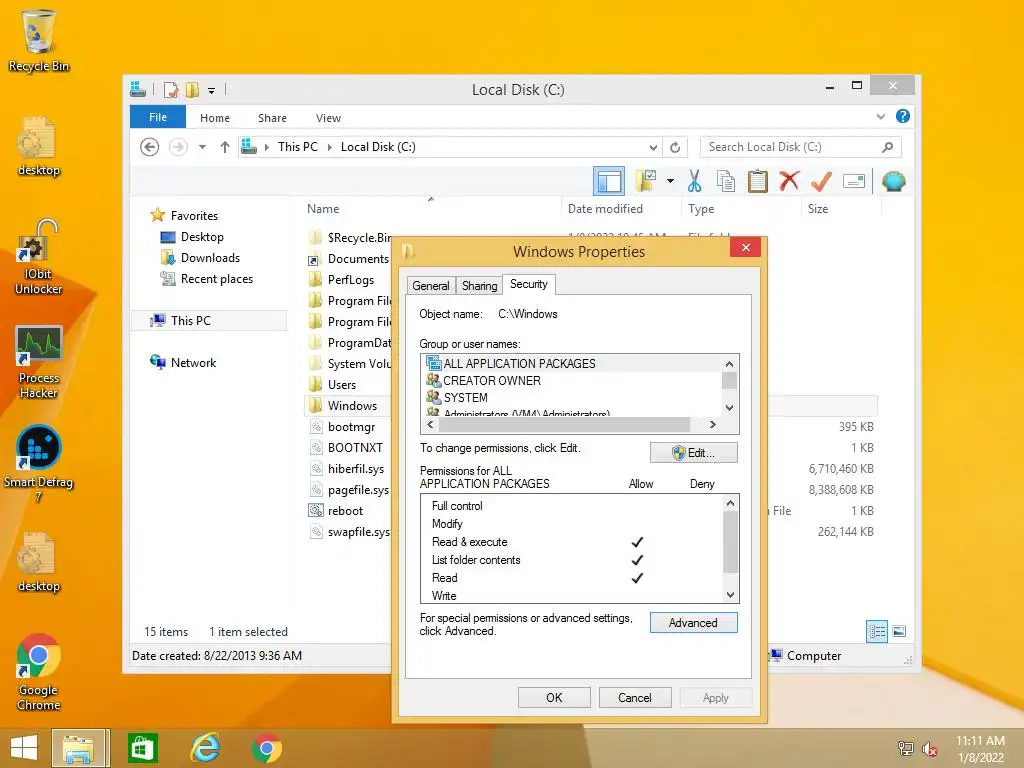
Task: Click the Paste clipboard toolbar icon
Action: tap(758, 181)
